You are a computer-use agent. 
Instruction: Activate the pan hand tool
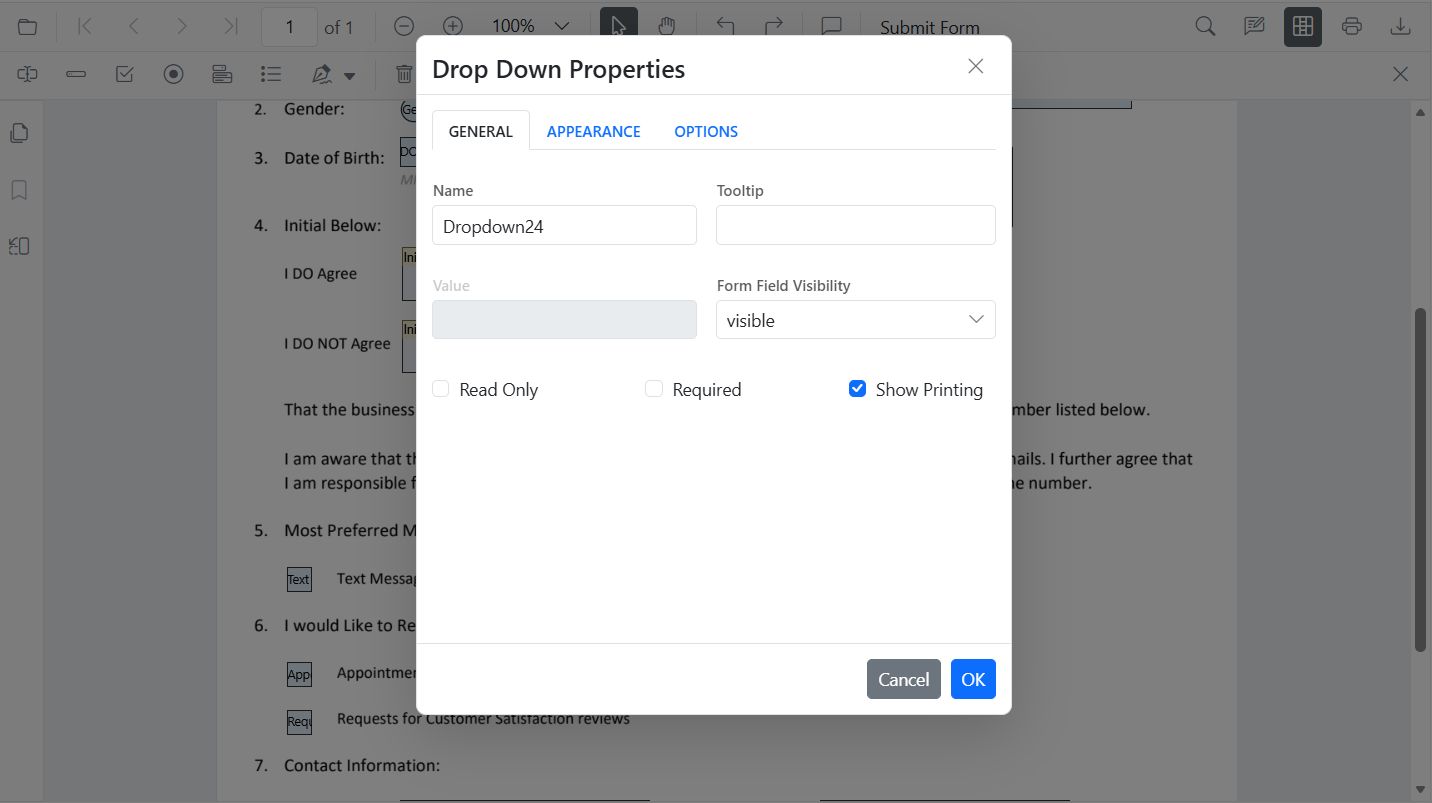[667, 26]
